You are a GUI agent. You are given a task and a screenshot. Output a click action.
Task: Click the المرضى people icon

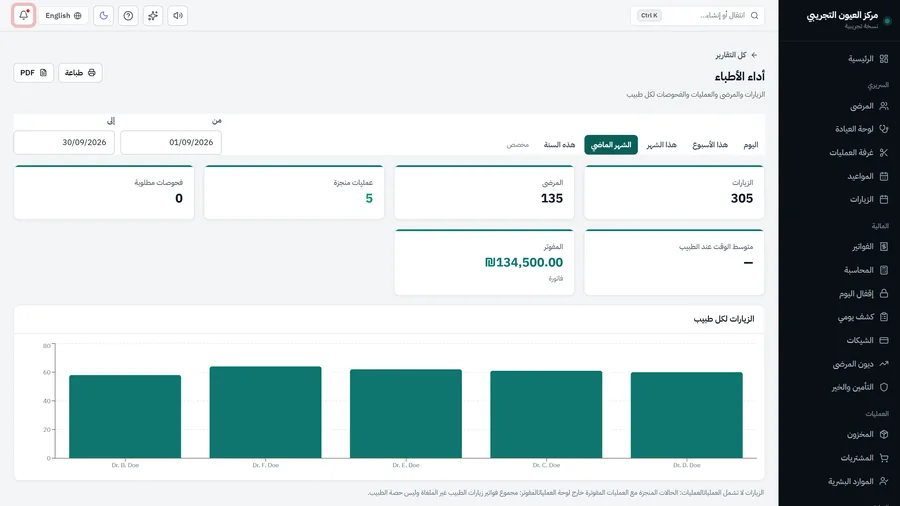(x=884, y=106)
